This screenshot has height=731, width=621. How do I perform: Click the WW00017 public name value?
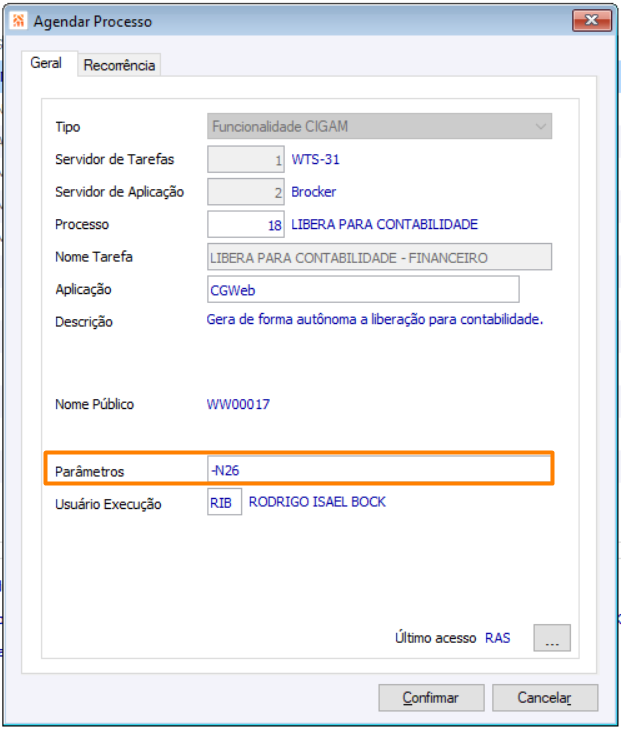[238, 404]
